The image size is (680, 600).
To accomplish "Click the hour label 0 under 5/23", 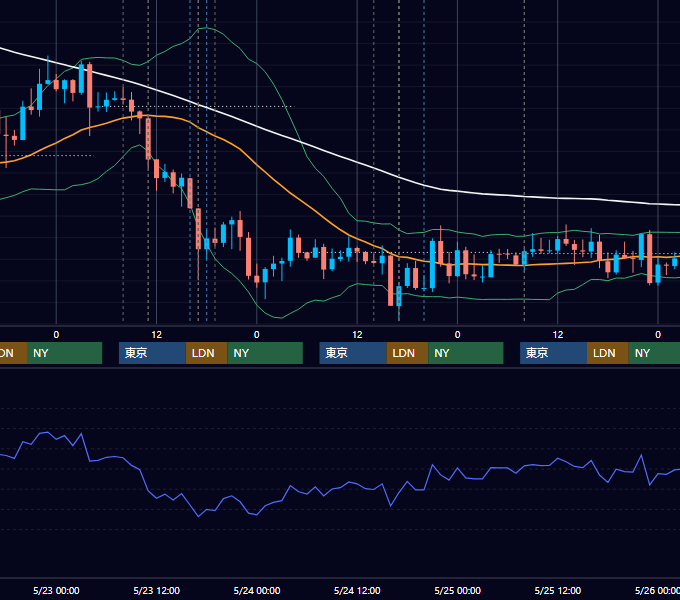I will (x=56, y=335).
